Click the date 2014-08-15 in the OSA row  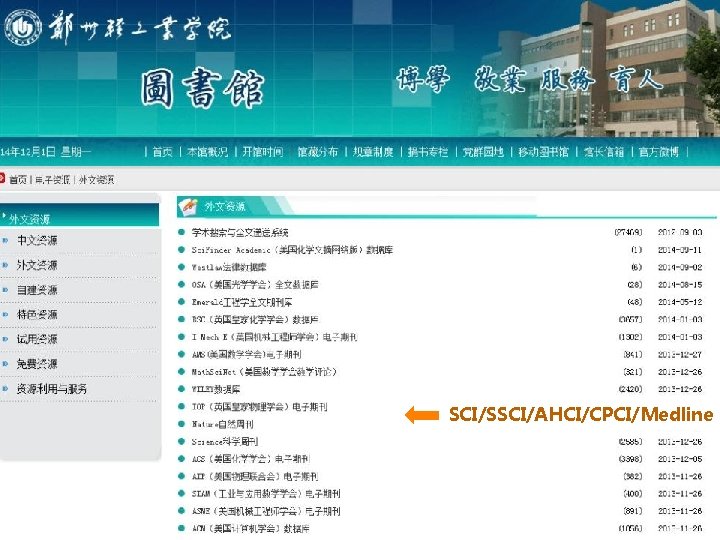tap(680, 285)
